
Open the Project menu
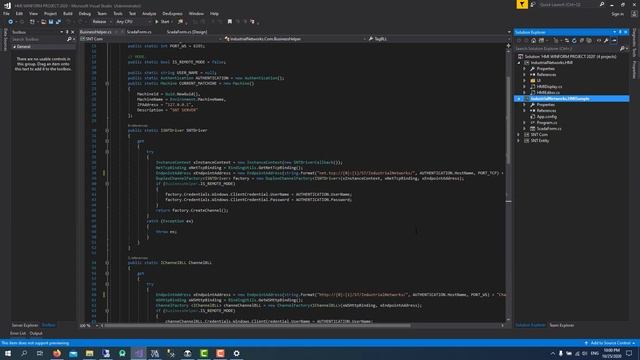tap(50, 13)
